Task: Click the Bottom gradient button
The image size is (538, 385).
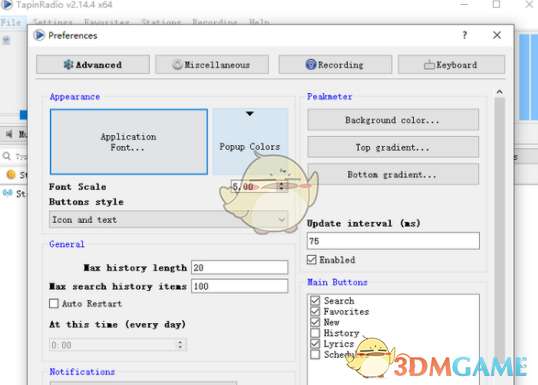Action: pyautogui.click(x=393, y=174)
